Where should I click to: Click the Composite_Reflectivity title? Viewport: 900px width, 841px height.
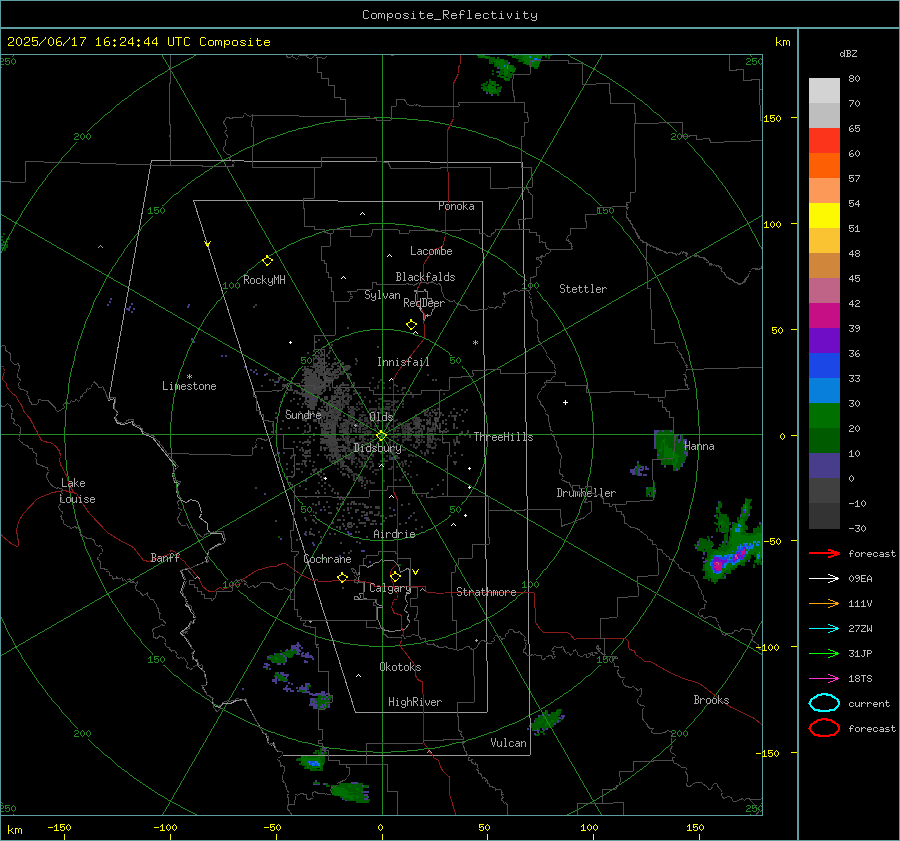pos(450,15)
